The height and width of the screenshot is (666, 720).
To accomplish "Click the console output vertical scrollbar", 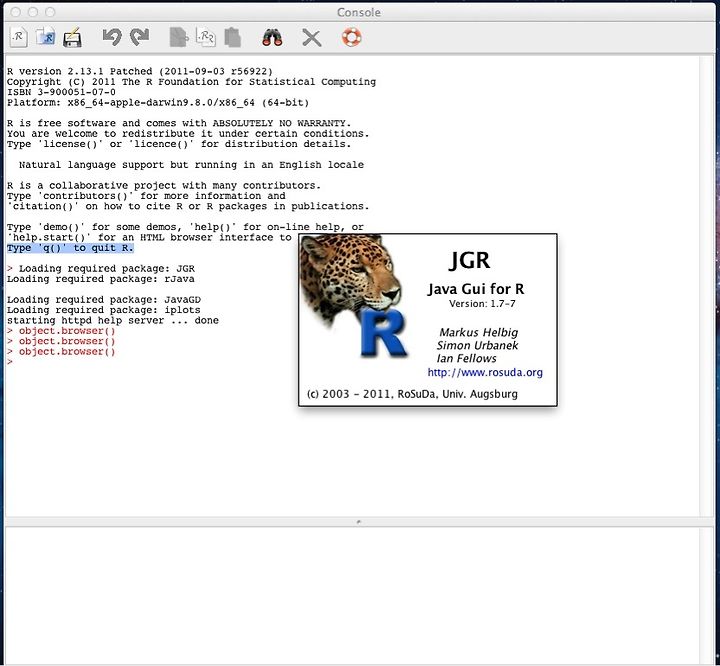I will 706,285.
